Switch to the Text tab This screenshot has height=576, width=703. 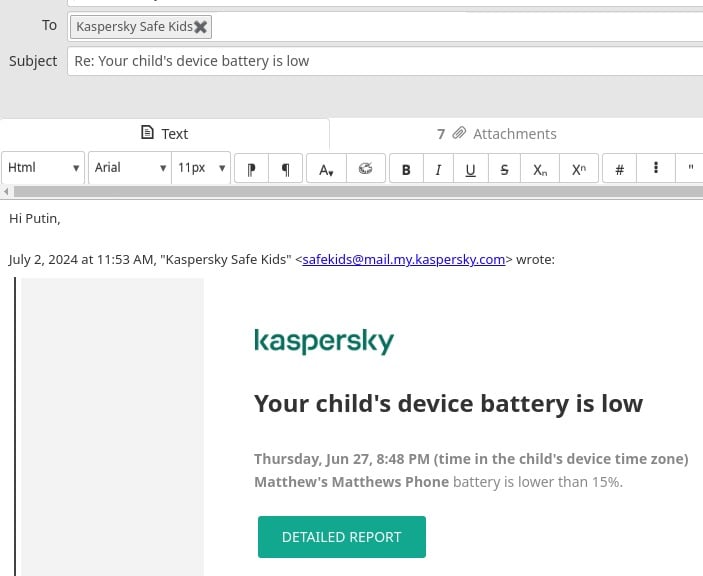click(x=165, y=134)
